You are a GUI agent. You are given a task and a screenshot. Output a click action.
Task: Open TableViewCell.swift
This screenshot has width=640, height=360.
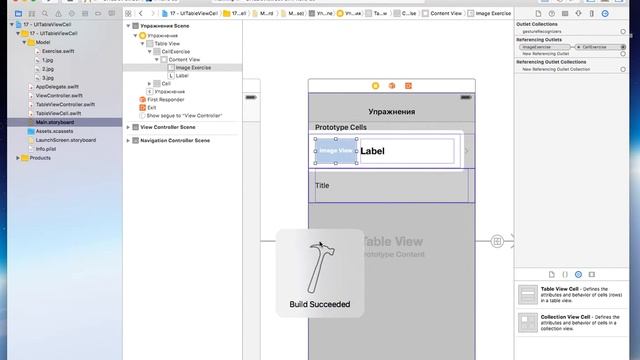click(58, 113)
